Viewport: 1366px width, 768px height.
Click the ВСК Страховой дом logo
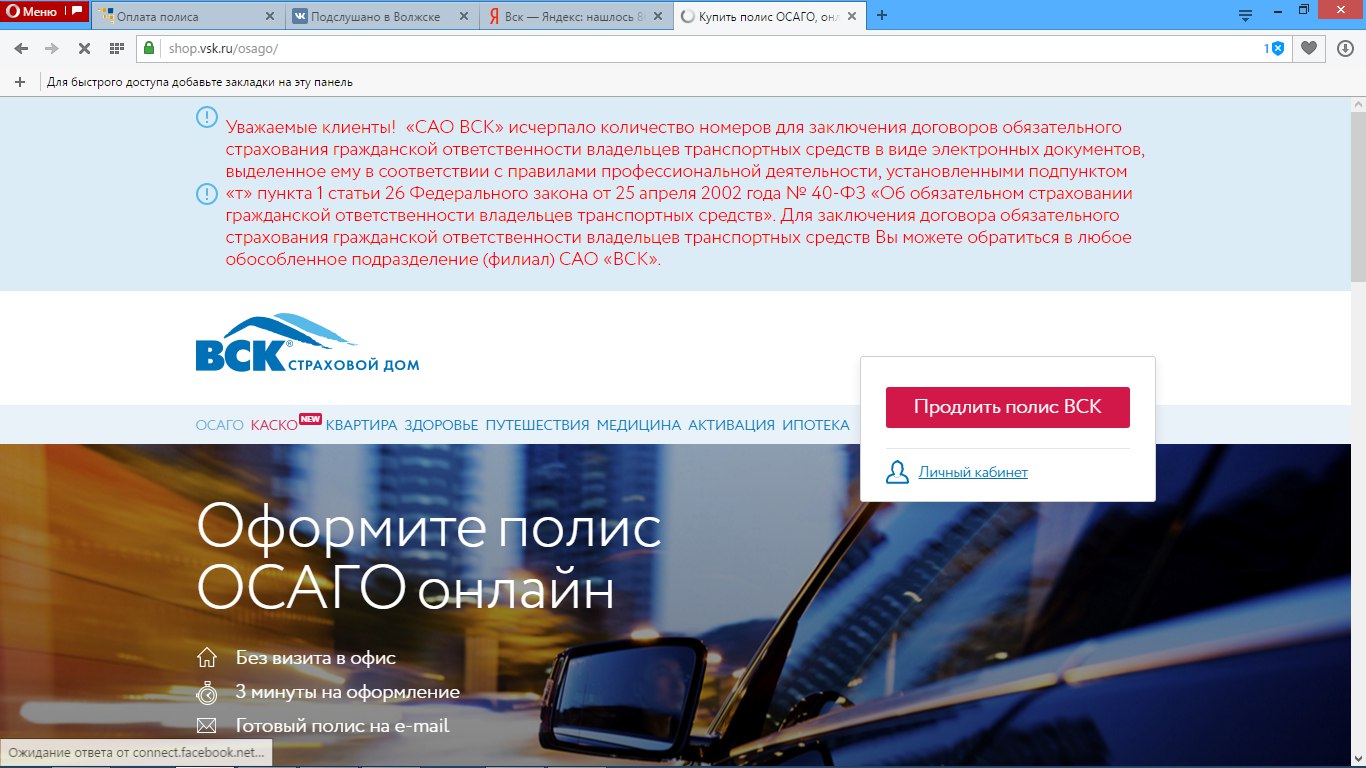pos(307,342)
